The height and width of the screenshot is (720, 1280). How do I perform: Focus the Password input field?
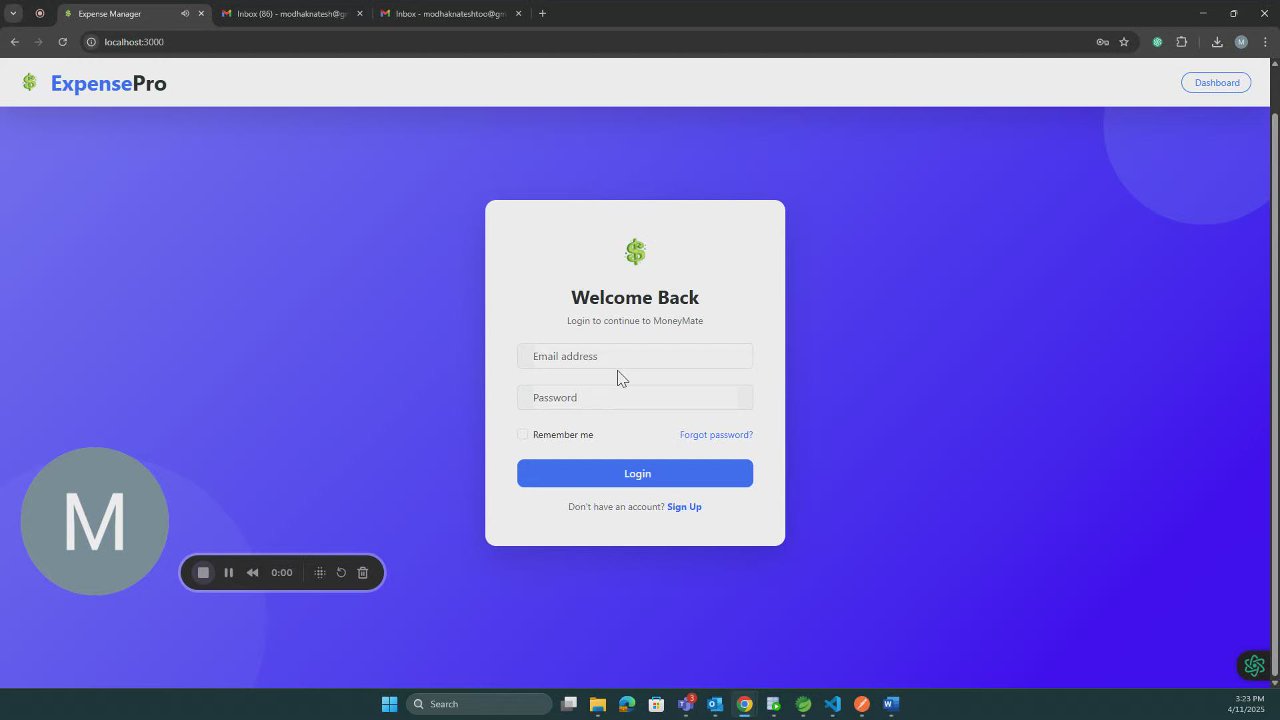635,398
